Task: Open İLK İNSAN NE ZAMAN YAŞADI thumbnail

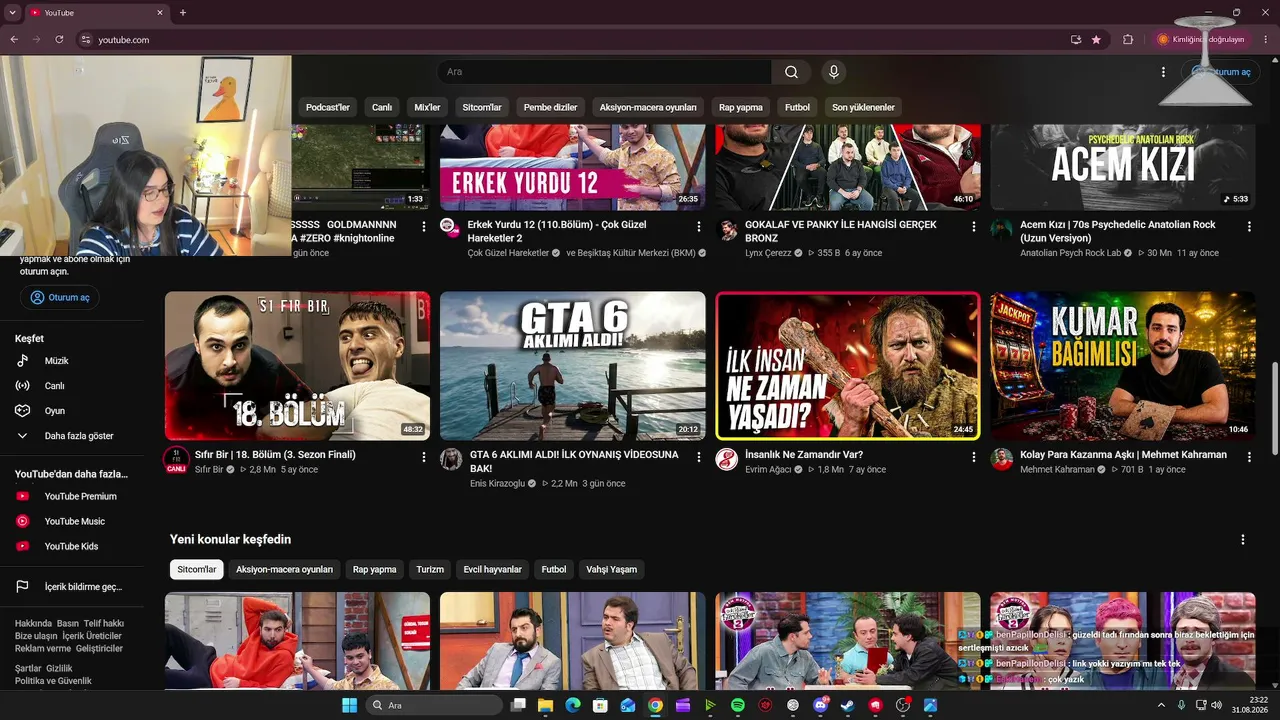Action: [848, 366]
